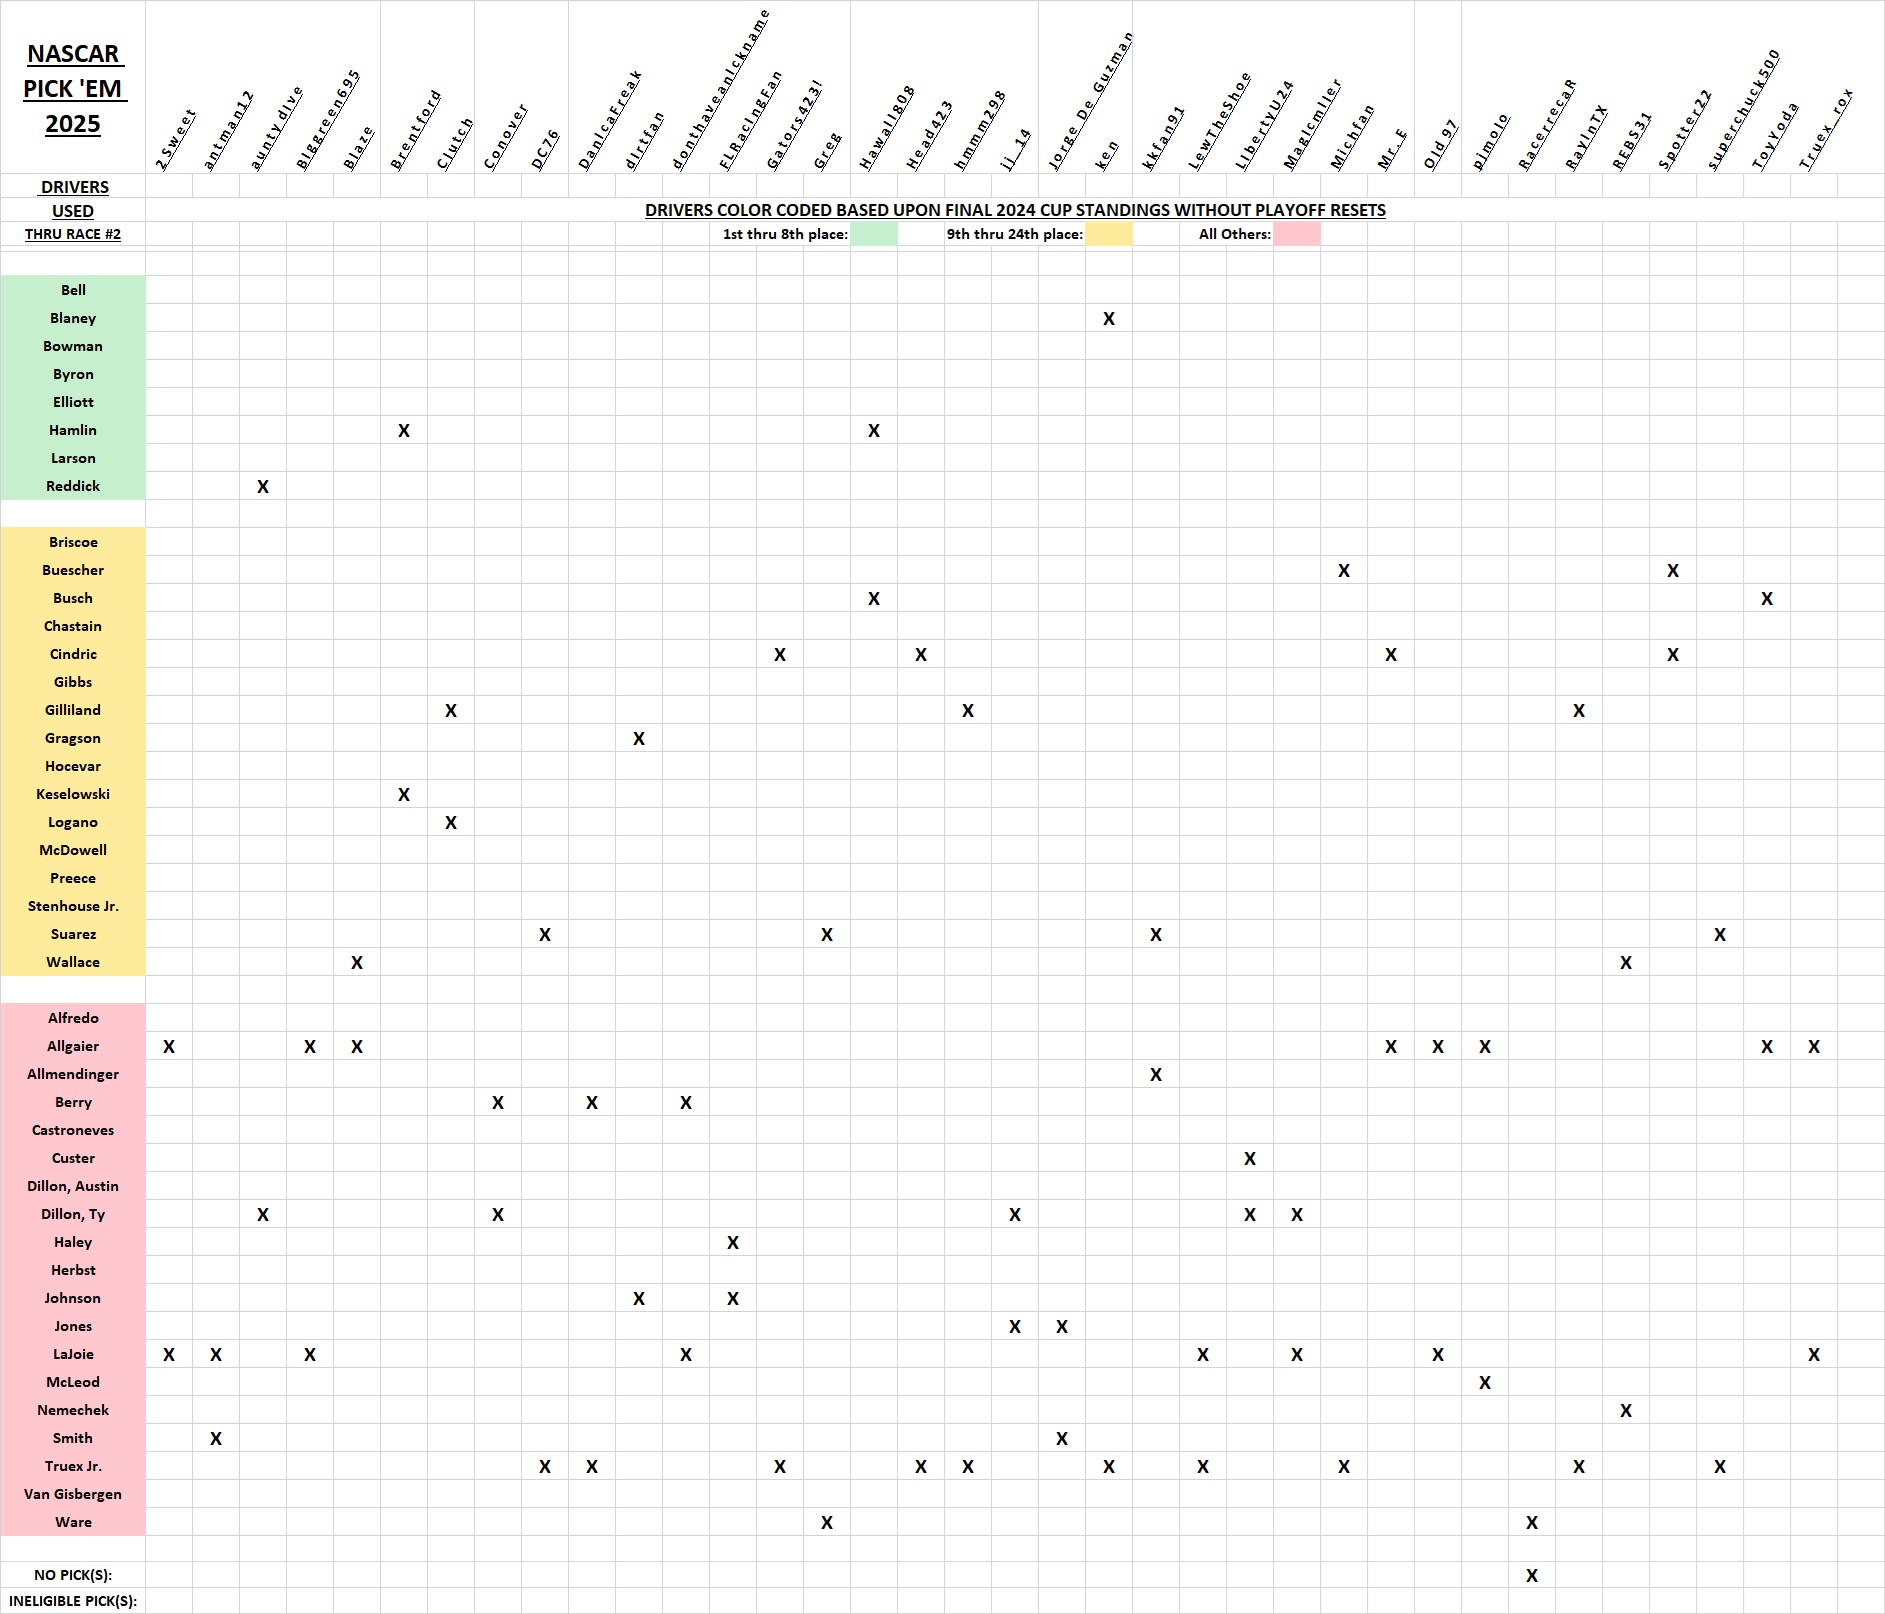Click the Ware driver row label
1885x1614 pixels.
pos(73,1522)
